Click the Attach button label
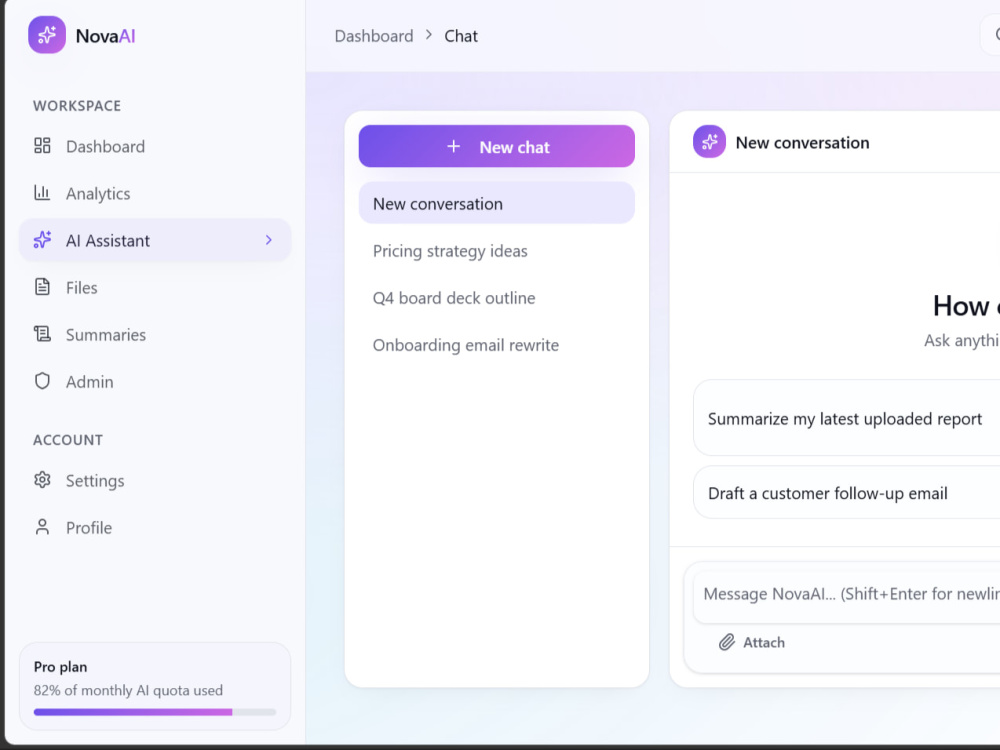 (x=763, y=642)
